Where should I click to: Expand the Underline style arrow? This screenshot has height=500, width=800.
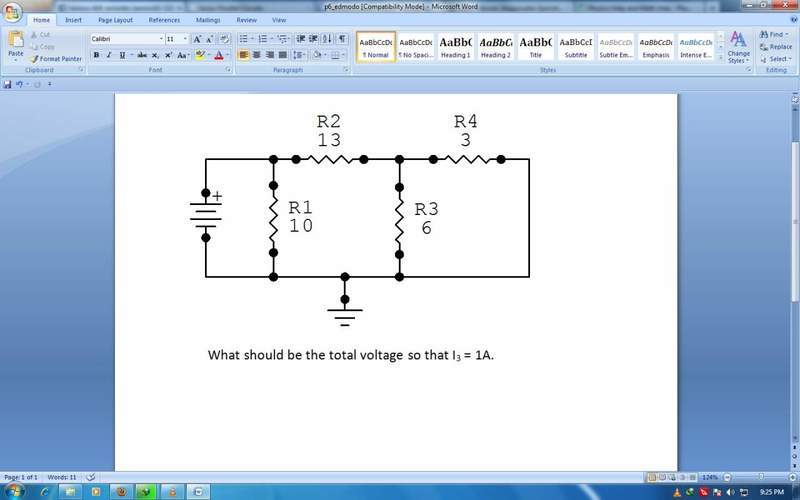(x=131, y=55)
